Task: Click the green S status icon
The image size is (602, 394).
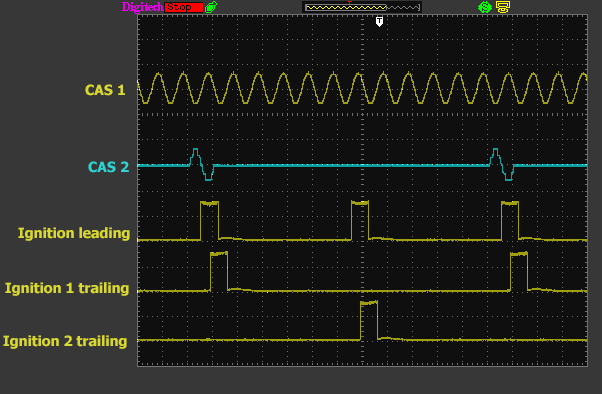Action: 485,7
